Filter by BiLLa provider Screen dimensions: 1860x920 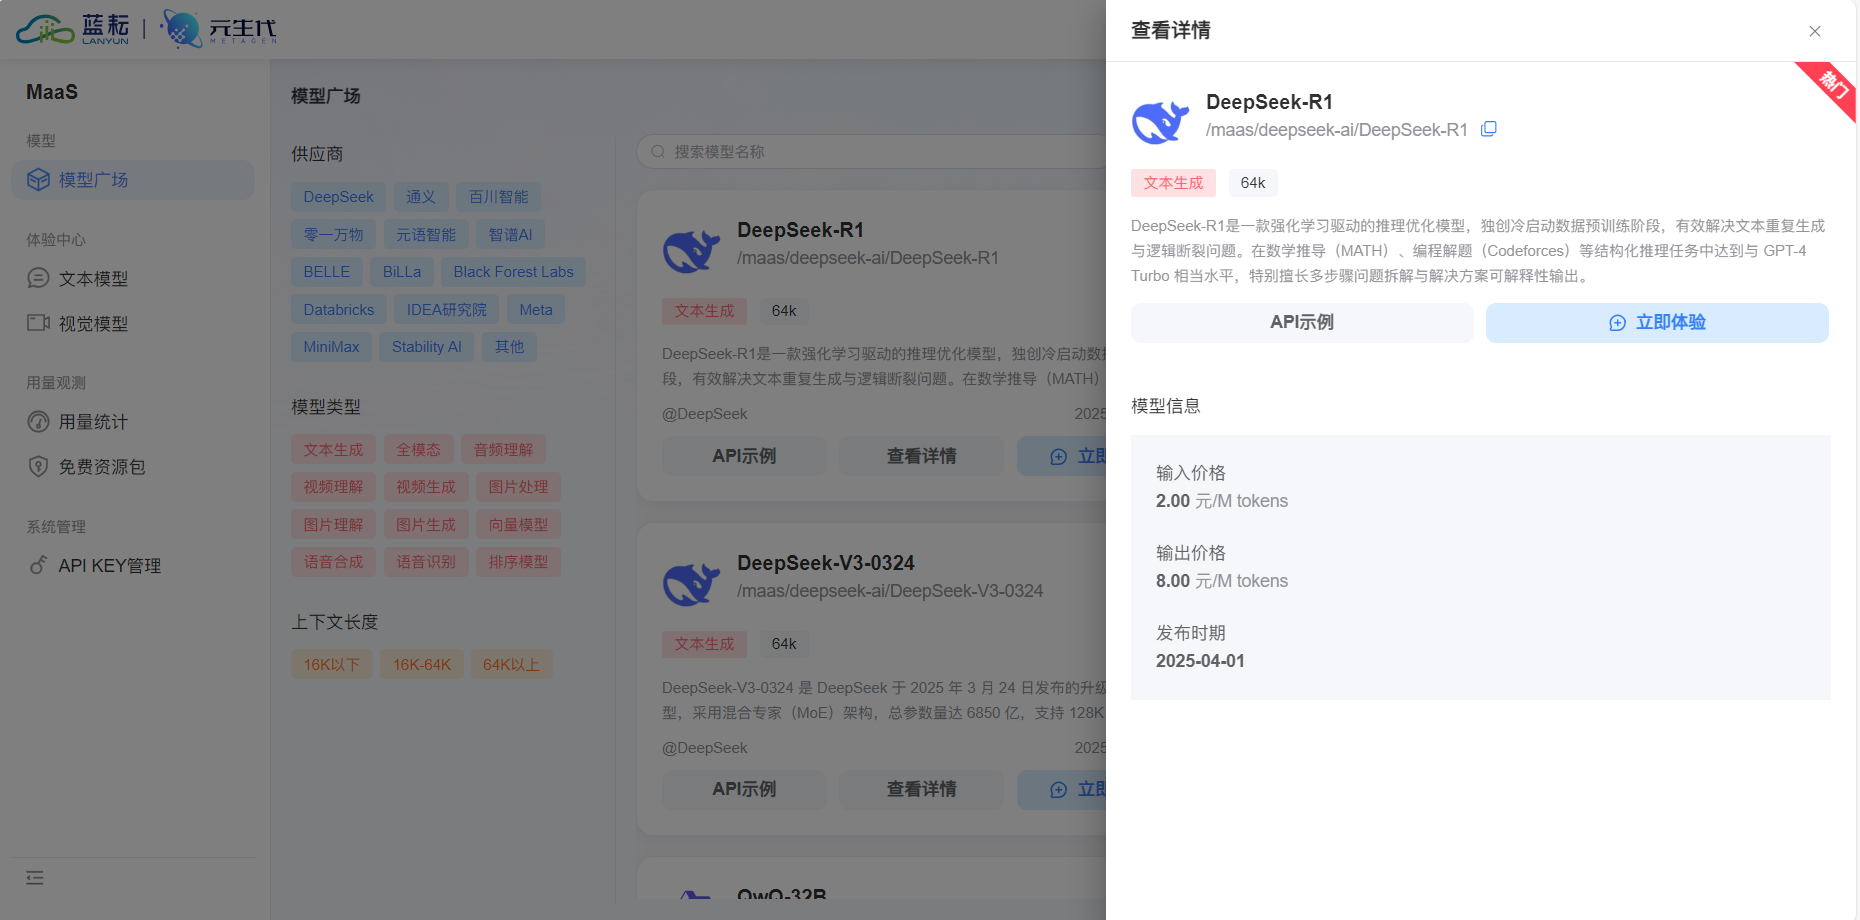402,272
